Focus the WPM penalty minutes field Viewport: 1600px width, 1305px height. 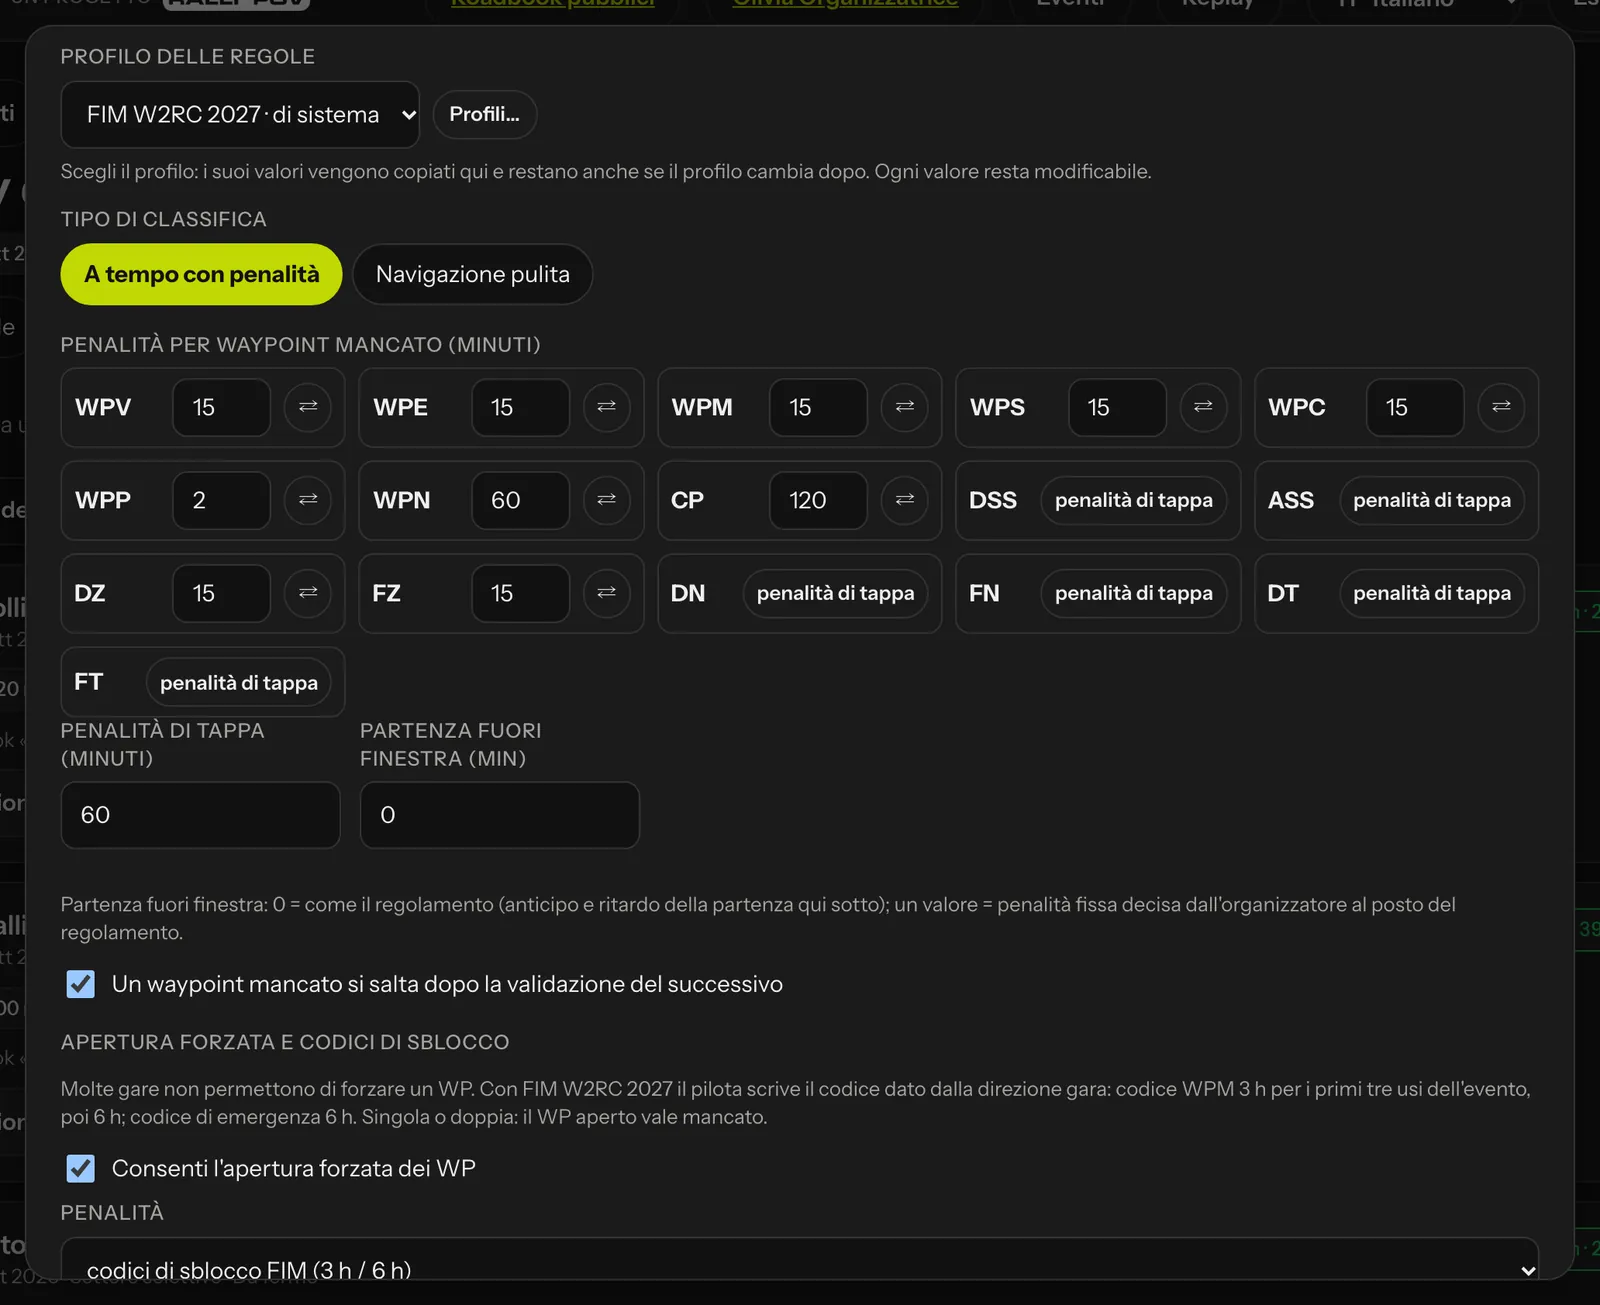(x=818, y=407)
